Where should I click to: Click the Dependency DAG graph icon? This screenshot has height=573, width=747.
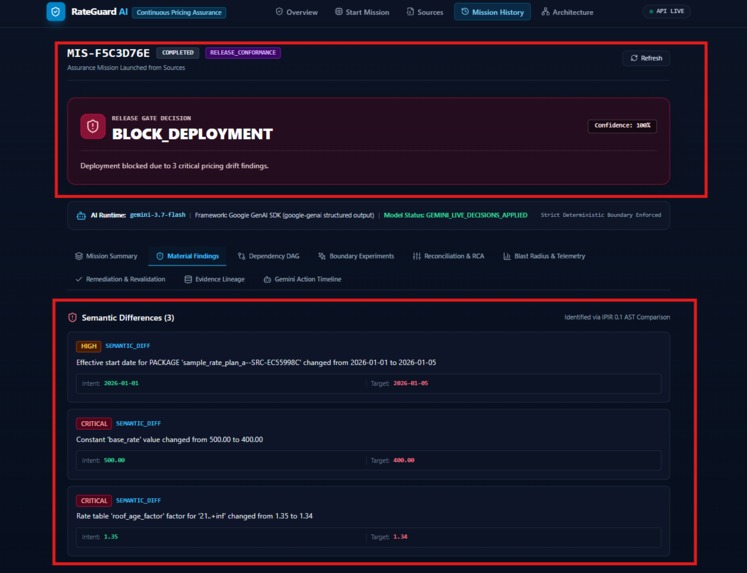coord(242,256)
